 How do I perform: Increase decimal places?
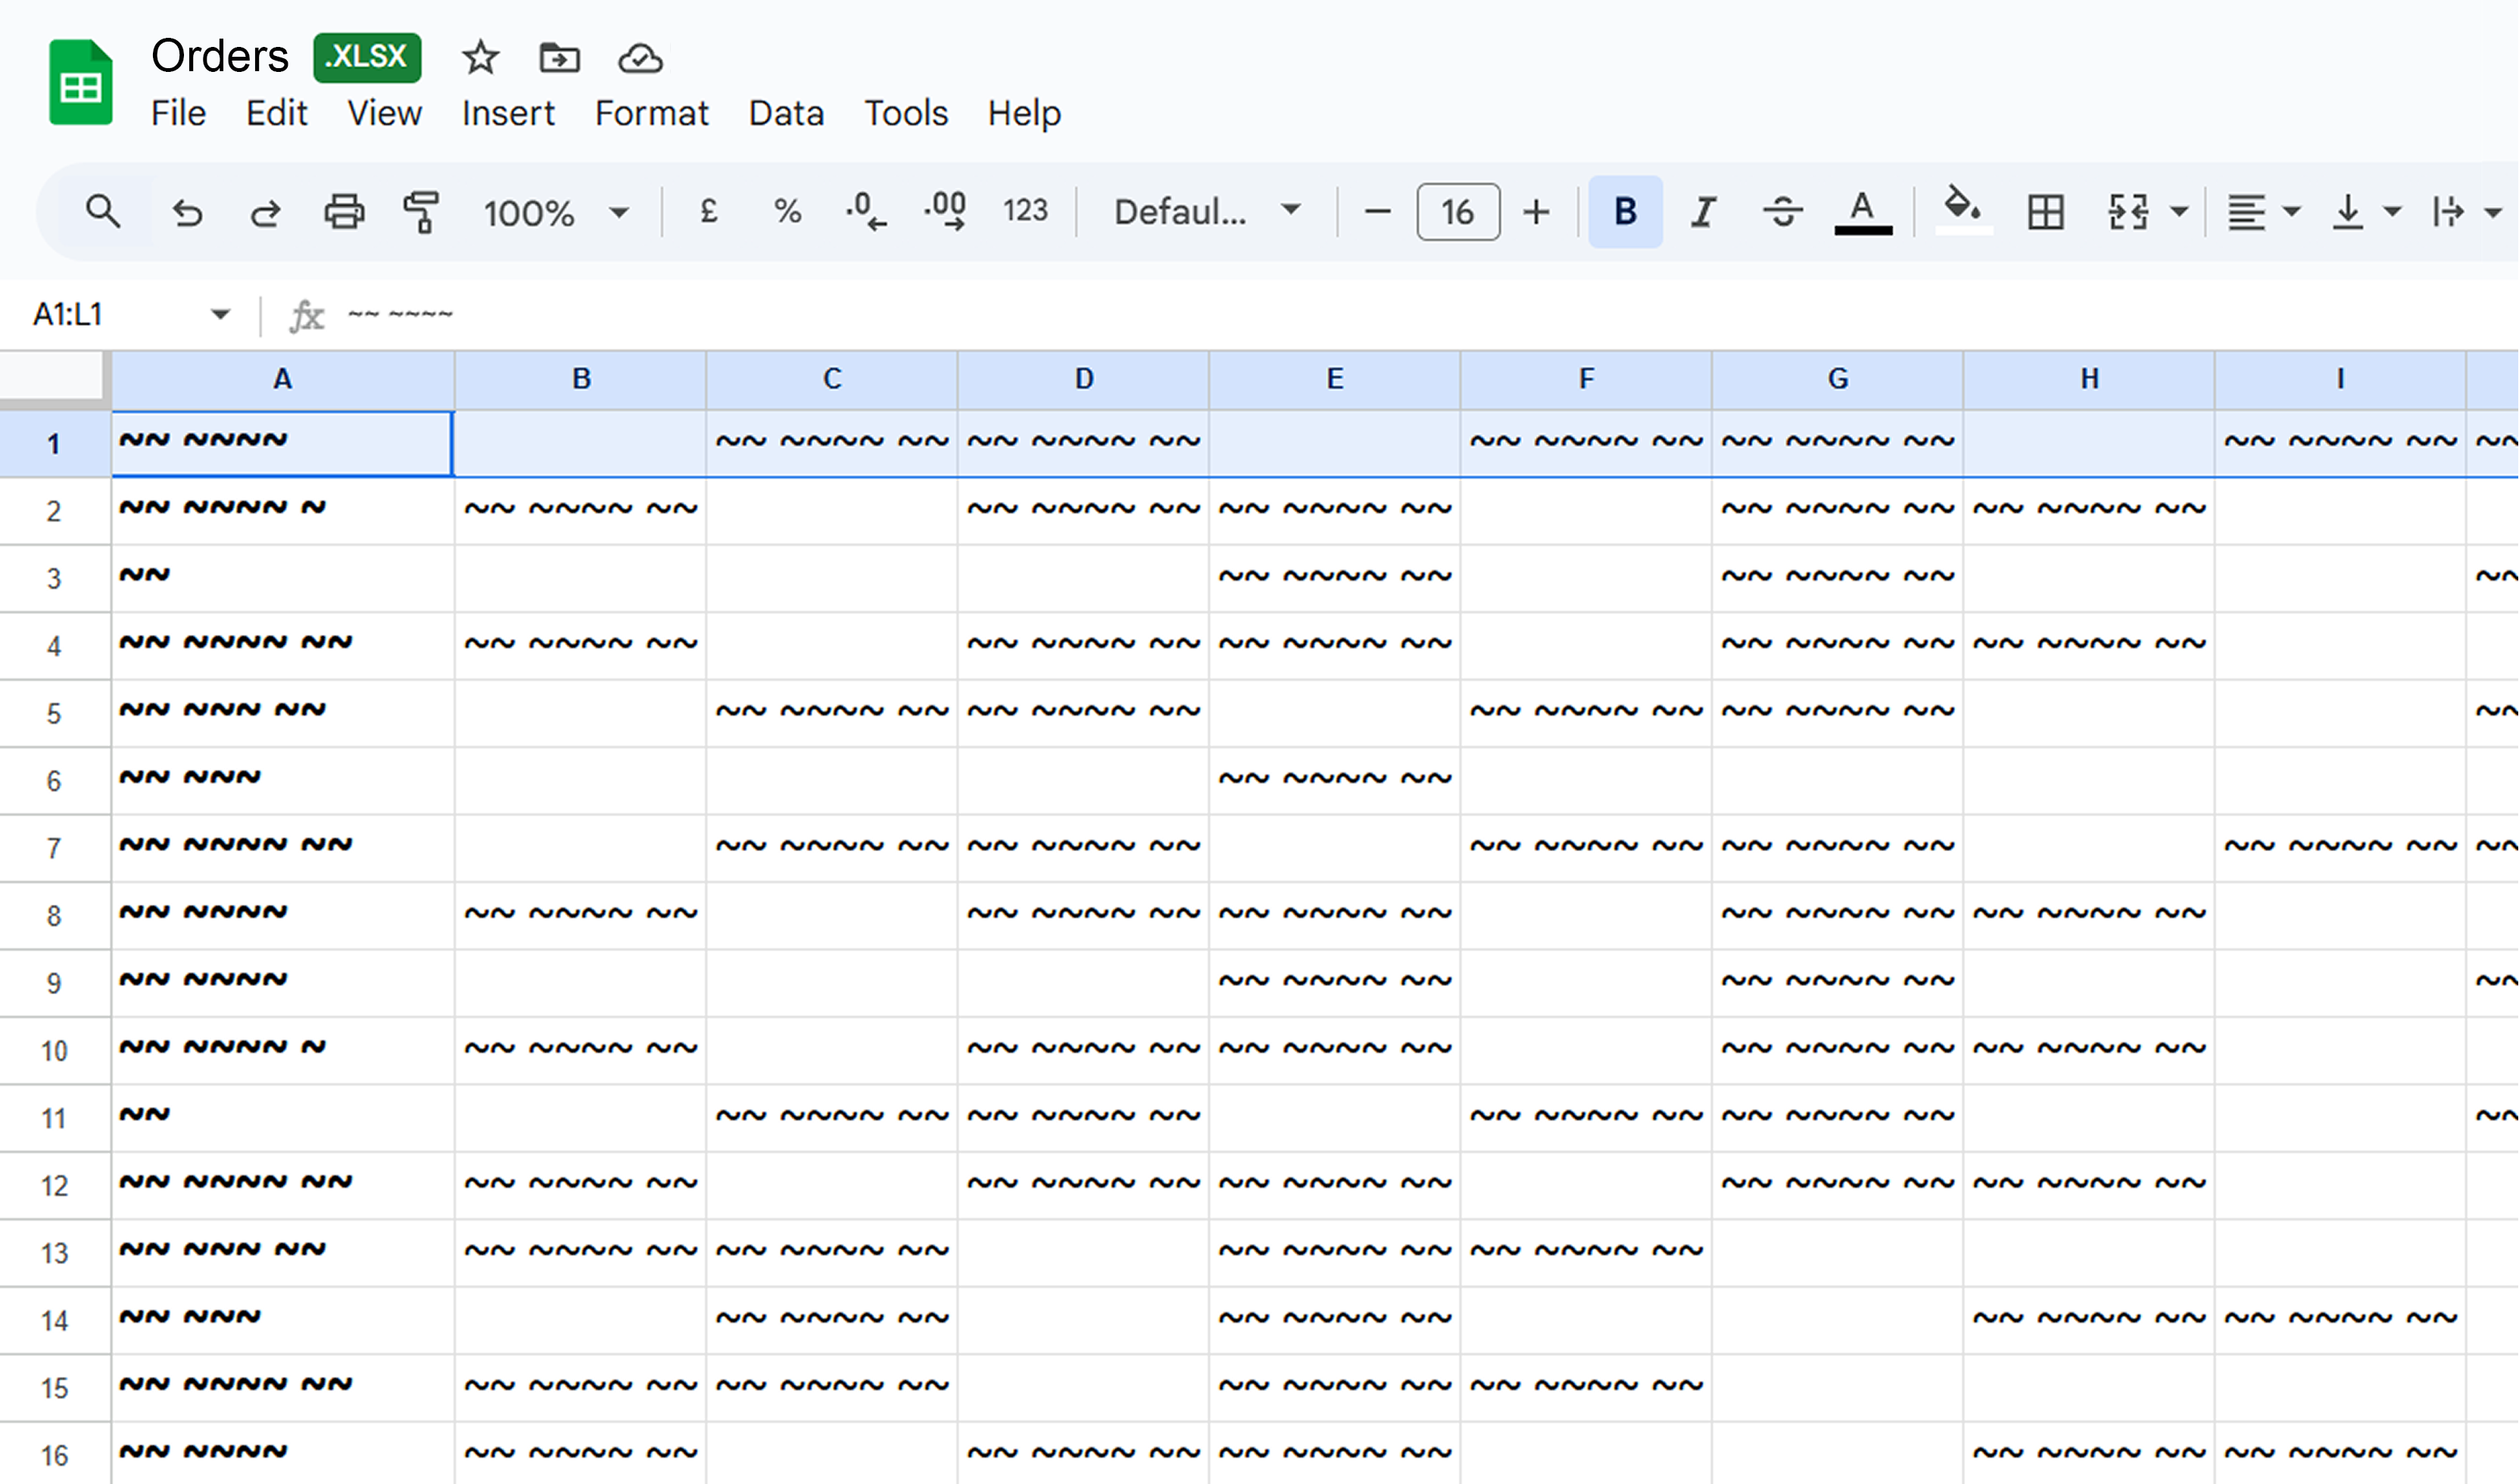(x=943, y=211)
